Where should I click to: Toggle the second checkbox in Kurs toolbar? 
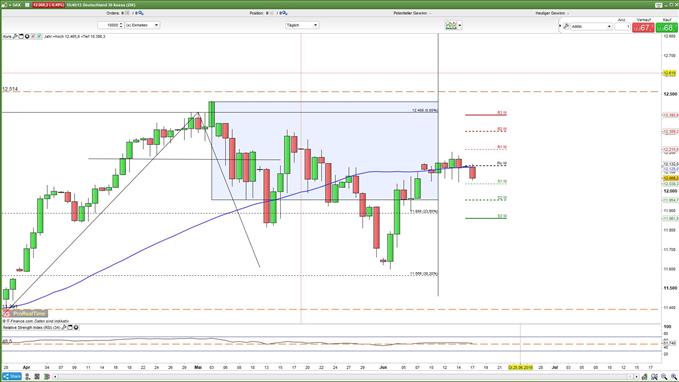(x=39, y=36)
